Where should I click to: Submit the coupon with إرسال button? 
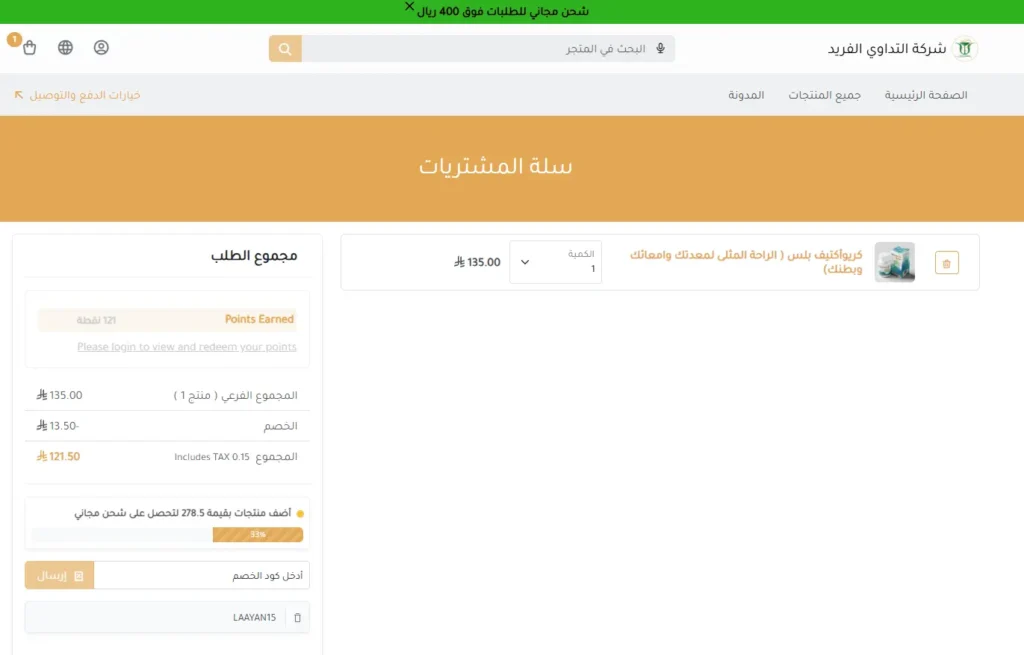click(x=59, y=575)
